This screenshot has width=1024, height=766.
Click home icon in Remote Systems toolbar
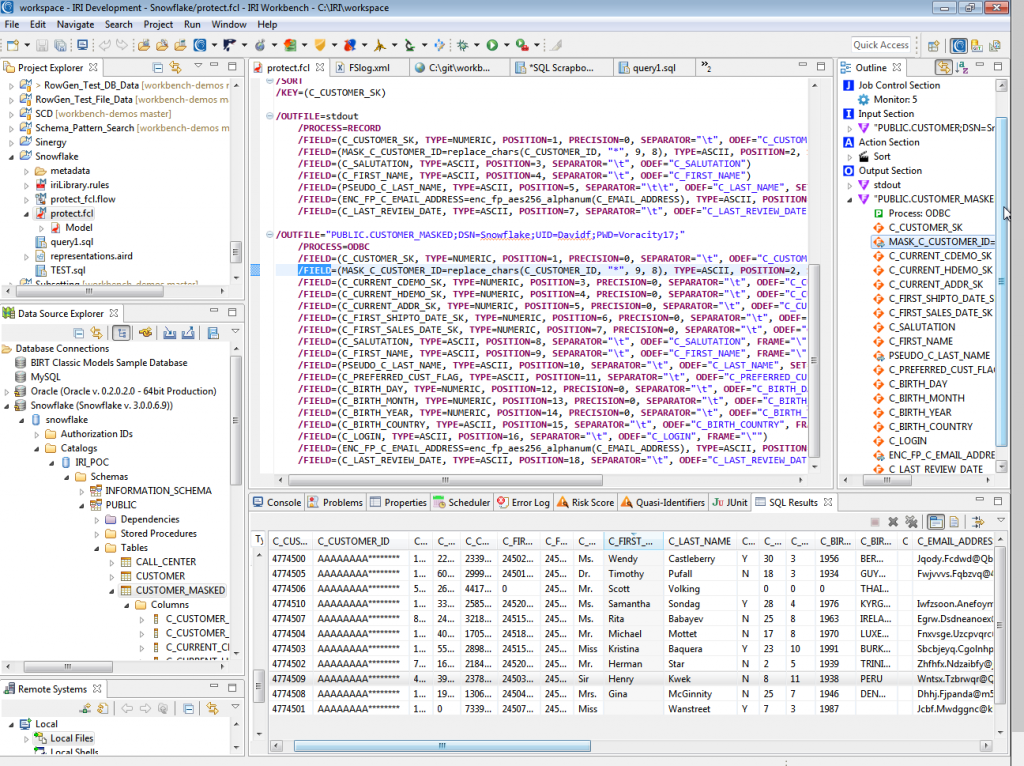point(163,709)
